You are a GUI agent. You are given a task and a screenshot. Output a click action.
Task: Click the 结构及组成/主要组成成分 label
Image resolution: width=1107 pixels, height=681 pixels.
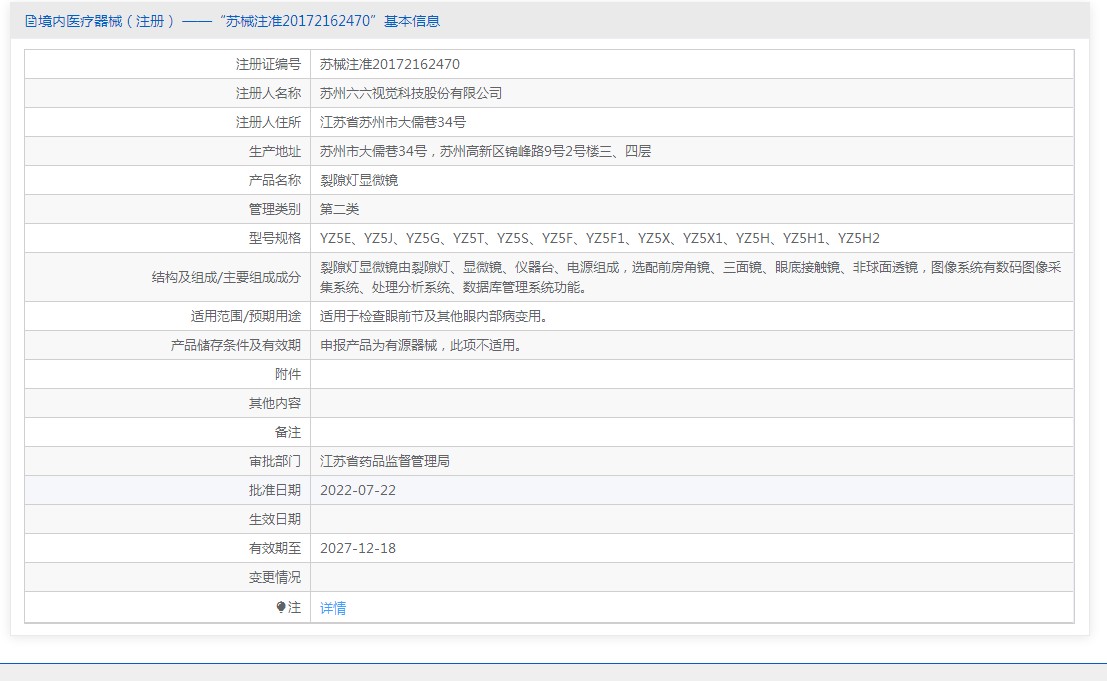pos(226,277)
